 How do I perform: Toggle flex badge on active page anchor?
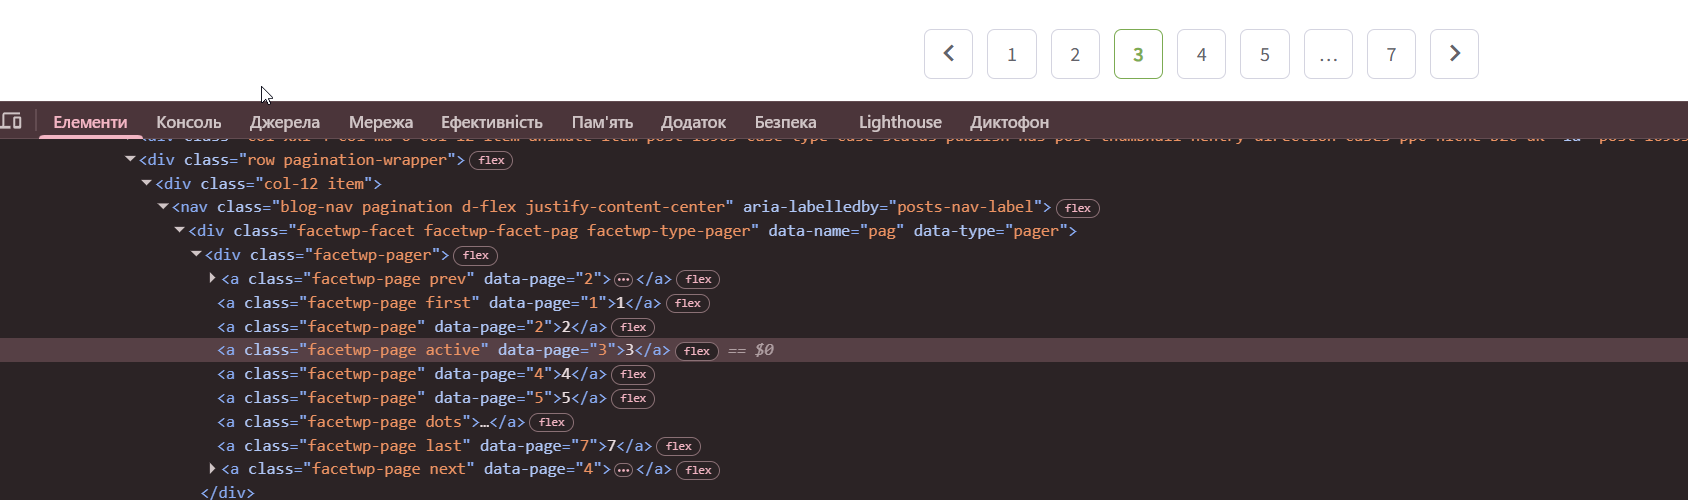pyautogui.click(x=697, y=351)
